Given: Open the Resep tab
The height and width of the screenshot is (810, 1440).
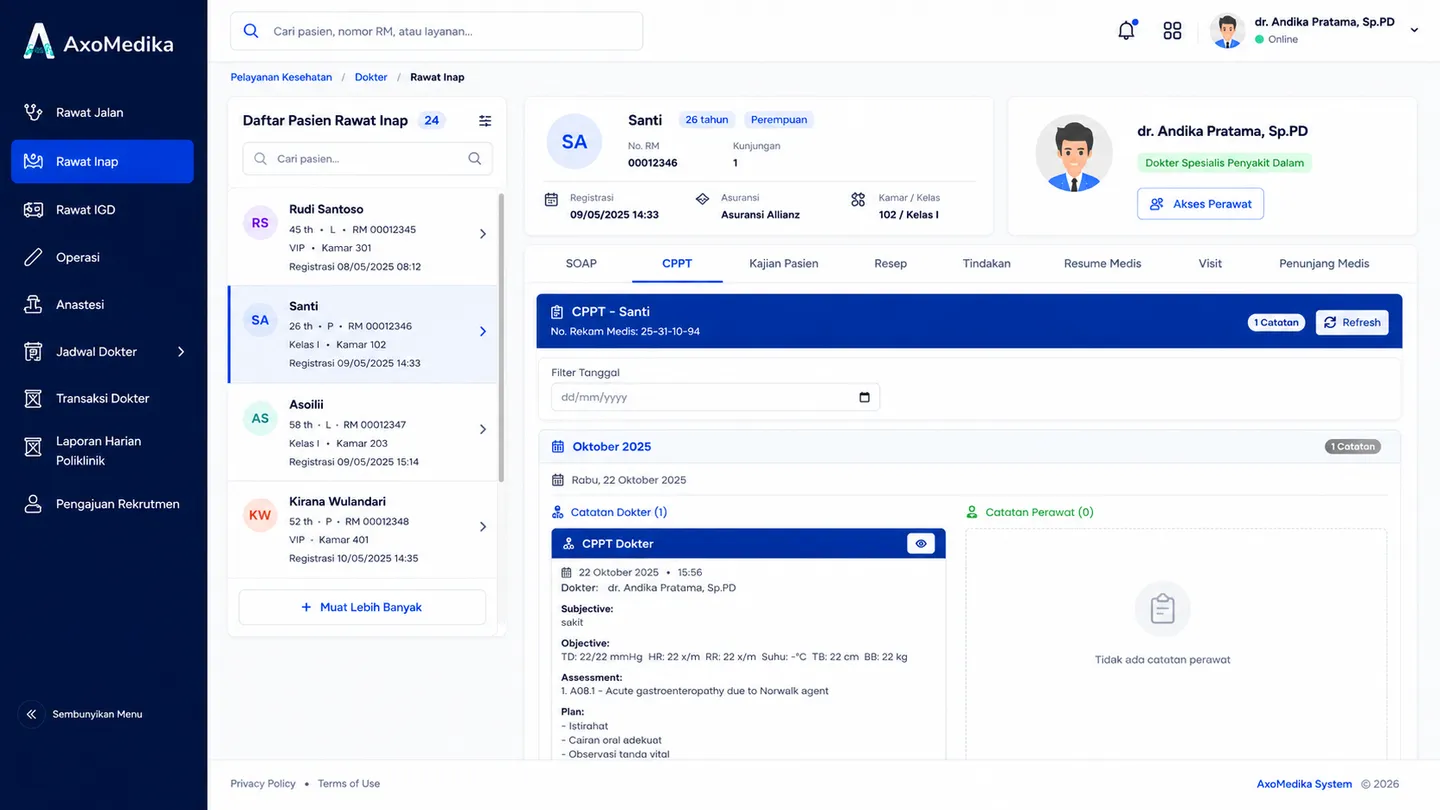Looking at the screenshot, I should 890,264.
